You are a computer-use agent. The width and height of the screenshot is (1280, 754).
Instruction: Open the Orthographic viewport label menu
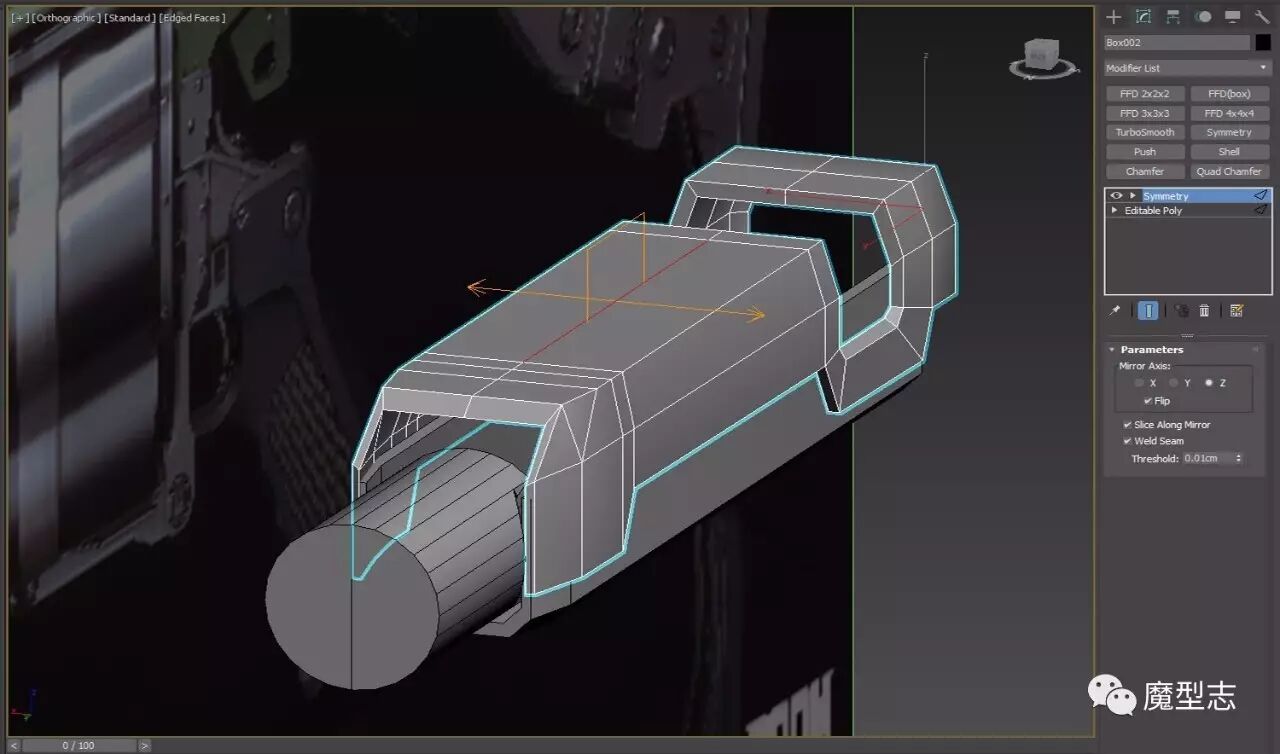click(66, 18)
